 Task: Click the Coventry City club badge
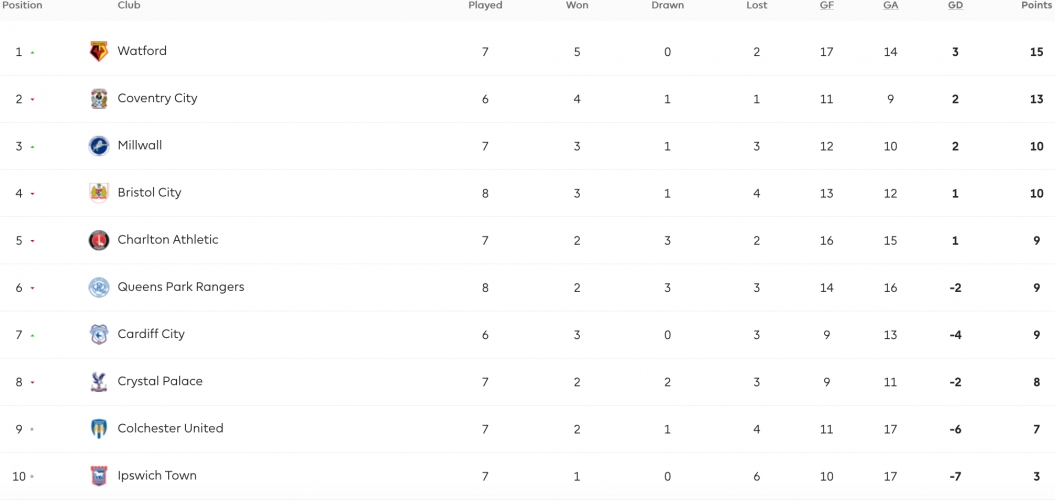[x=99, y=99]
